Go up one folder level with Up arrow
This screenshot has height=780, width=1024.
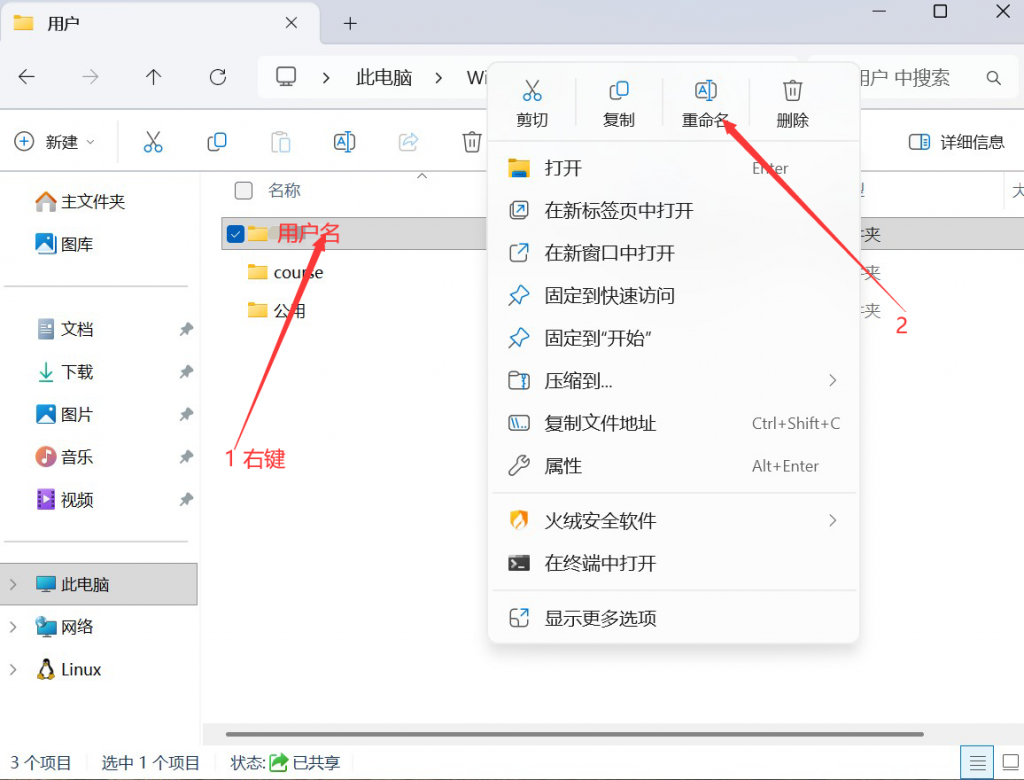[x=153, y=77]
